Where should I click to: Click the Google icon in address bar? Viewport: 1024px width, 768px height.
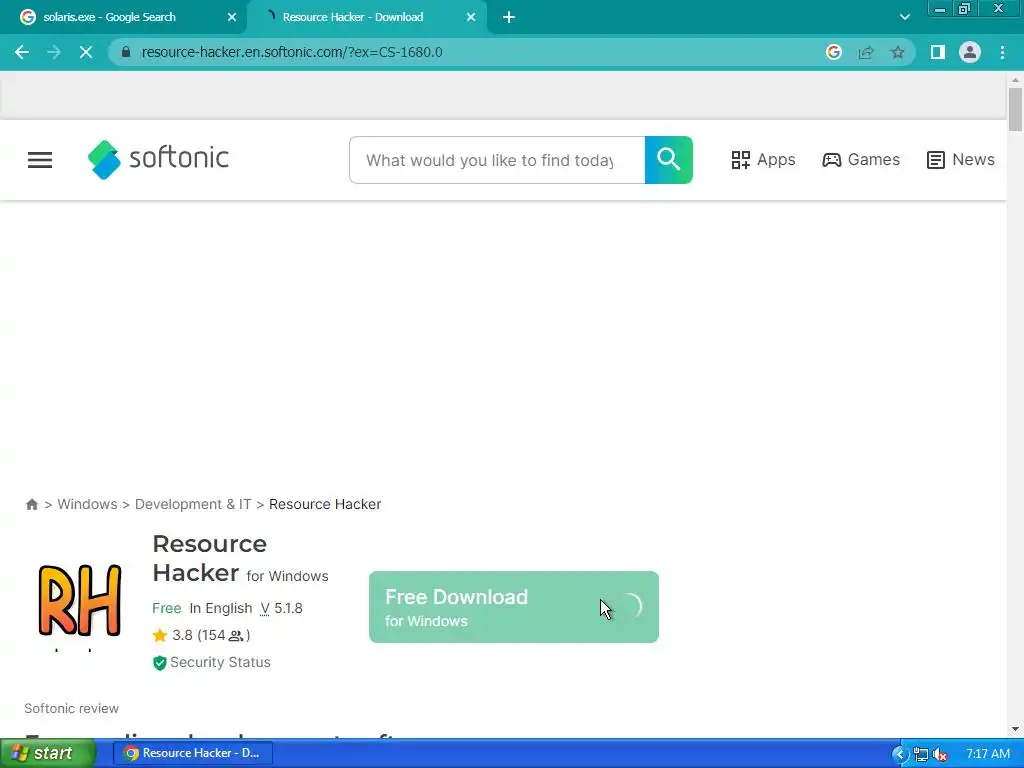click(x=833, y=52)
